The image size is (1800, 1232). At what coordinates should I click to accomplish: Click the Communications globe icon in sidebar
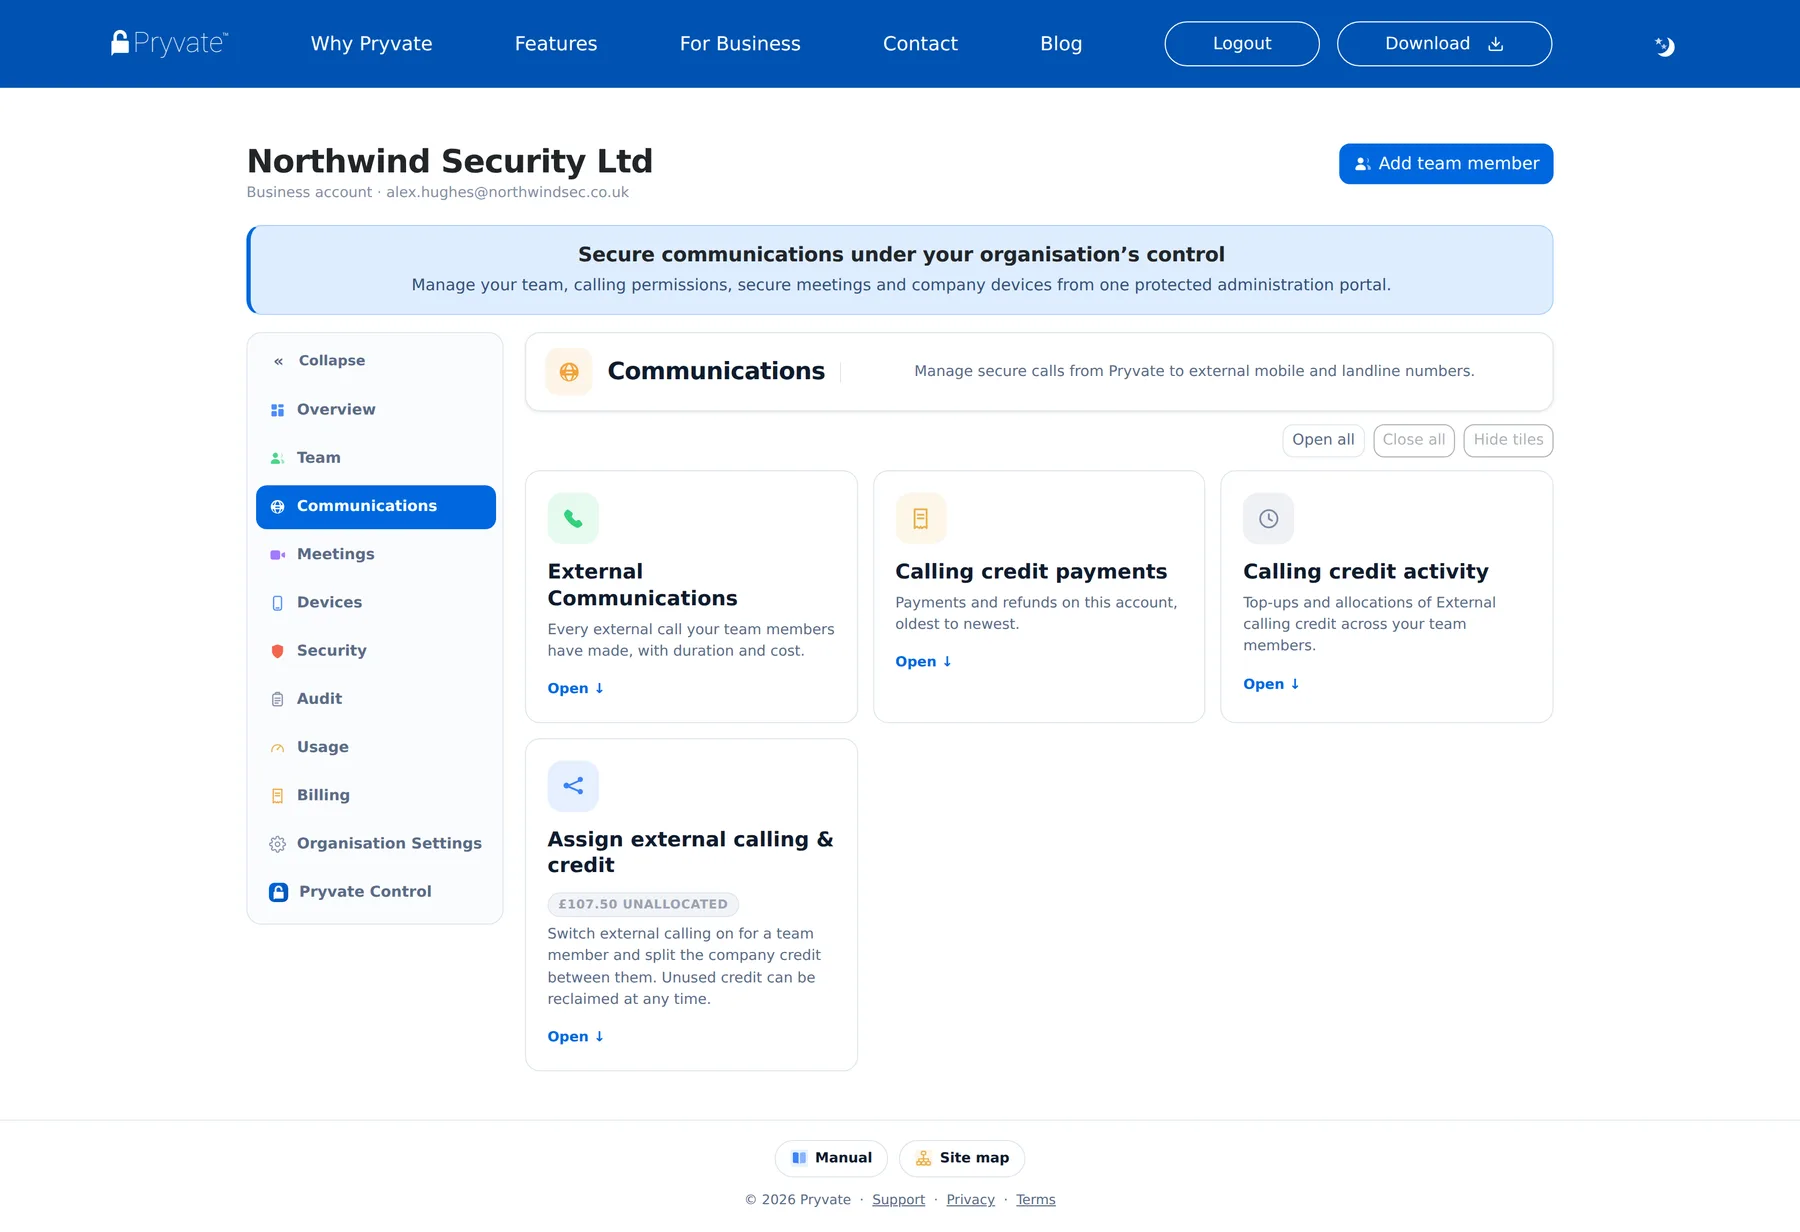coord(278,507)
